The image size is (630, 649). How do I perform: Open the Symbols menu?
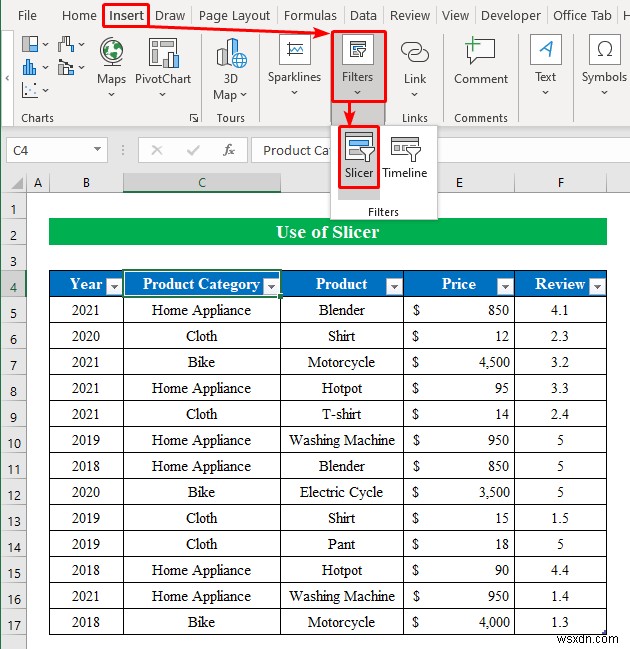(x=604, y=66)
